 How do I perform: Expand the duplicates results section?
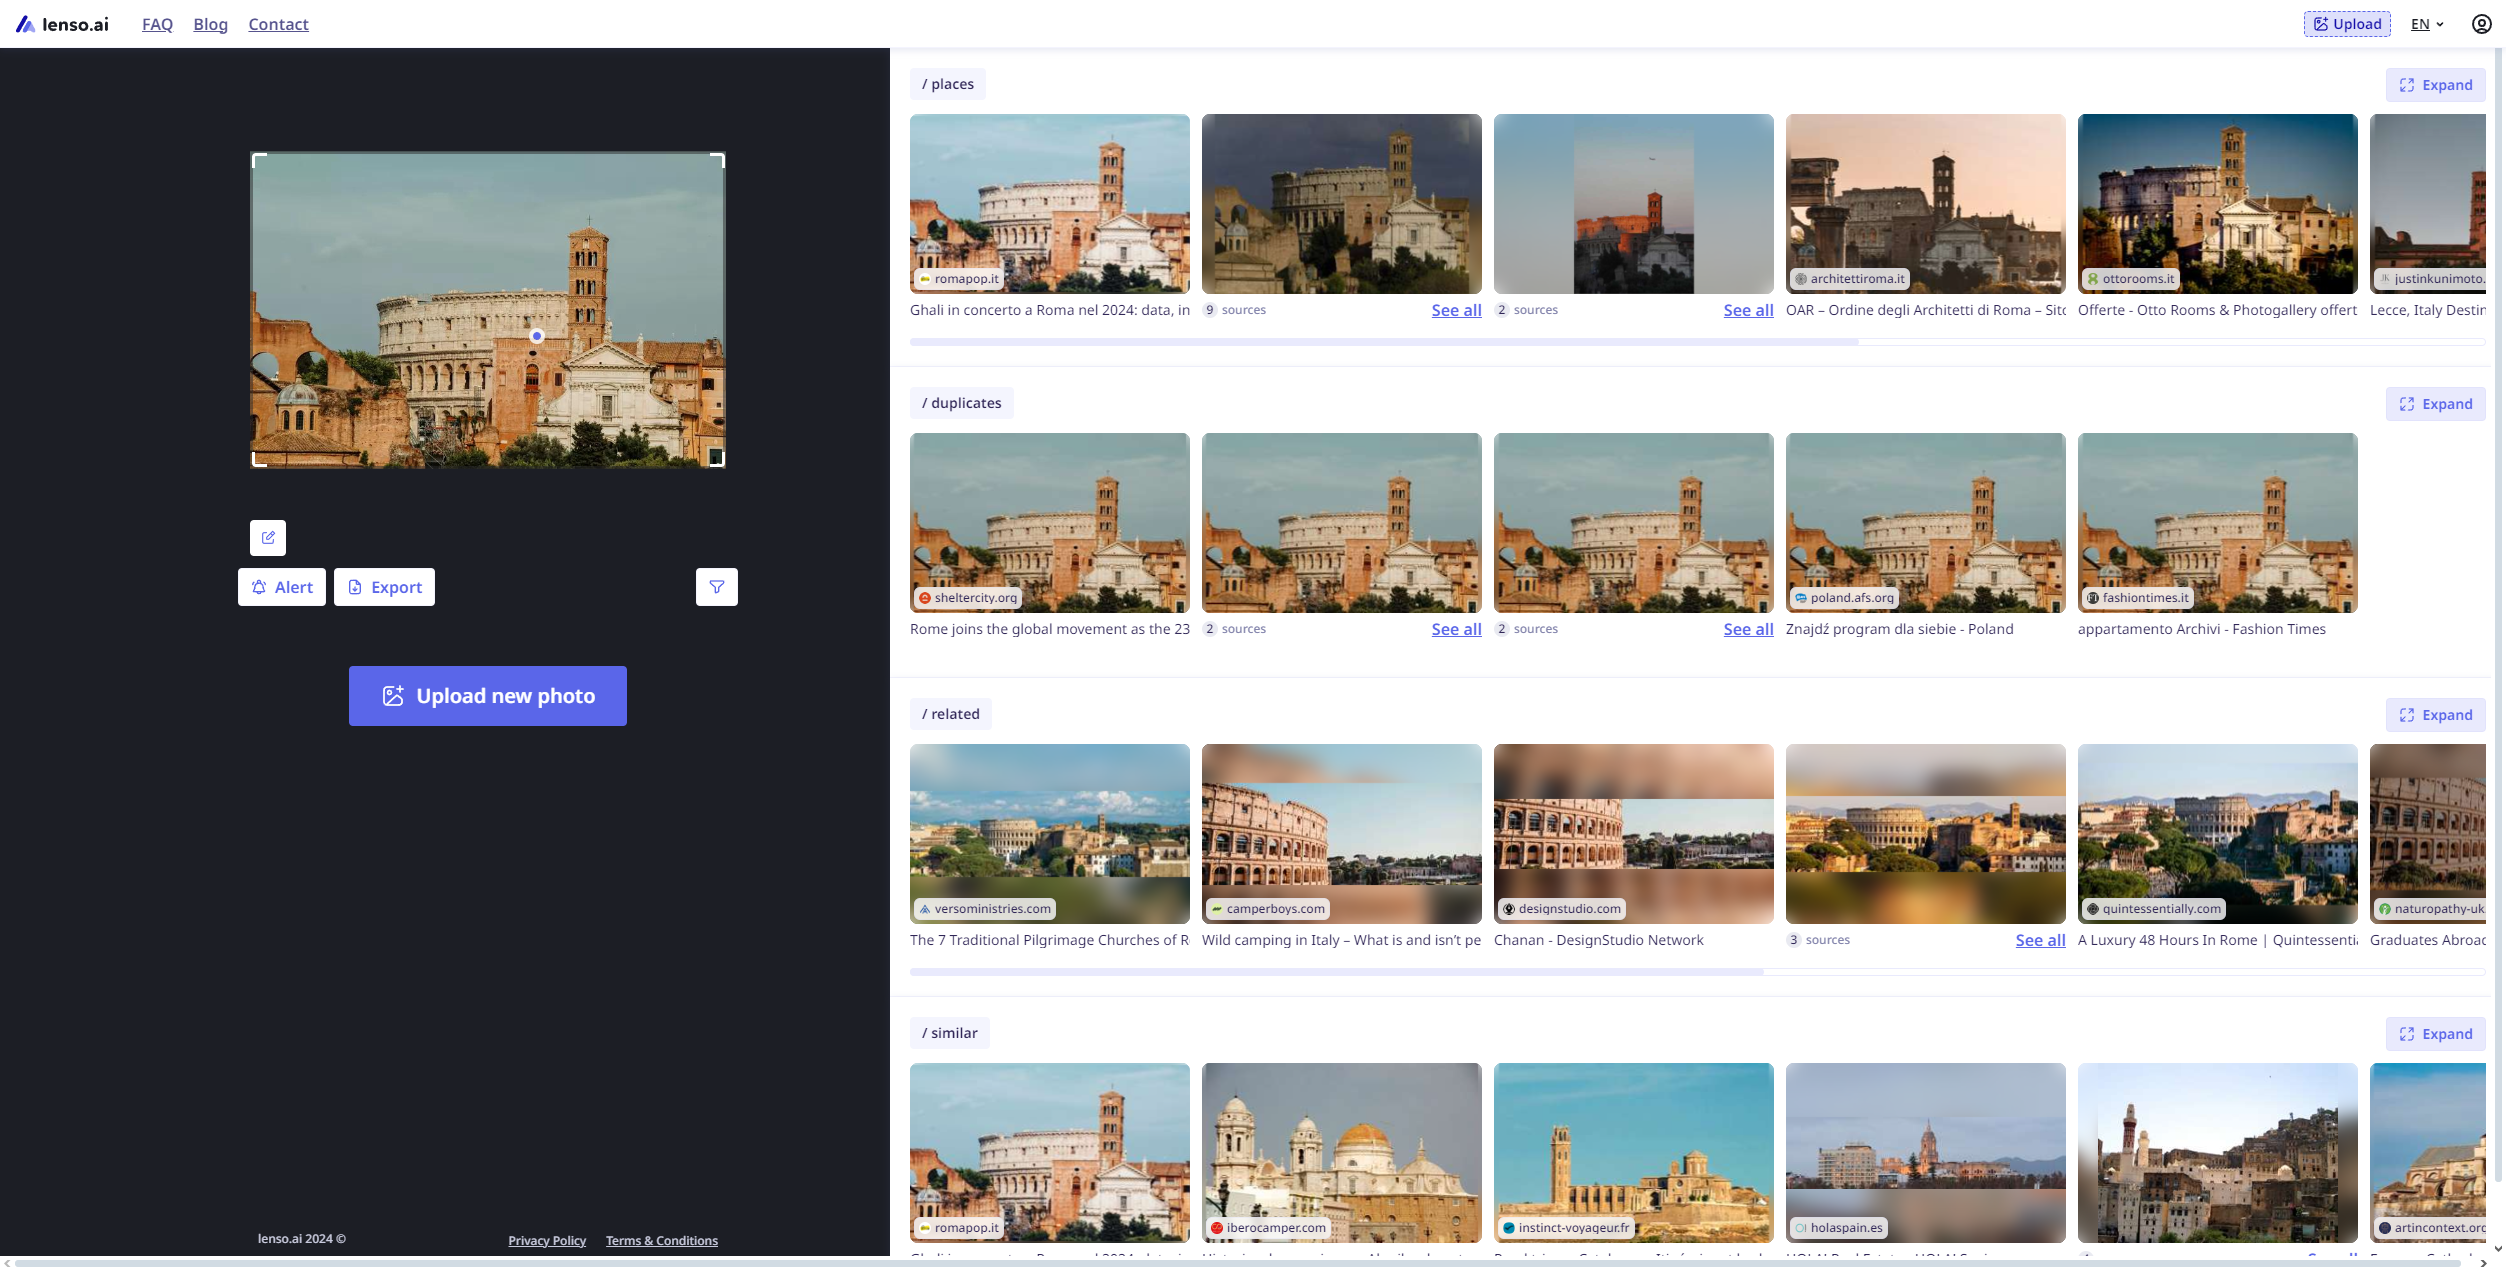point(2434,404)
